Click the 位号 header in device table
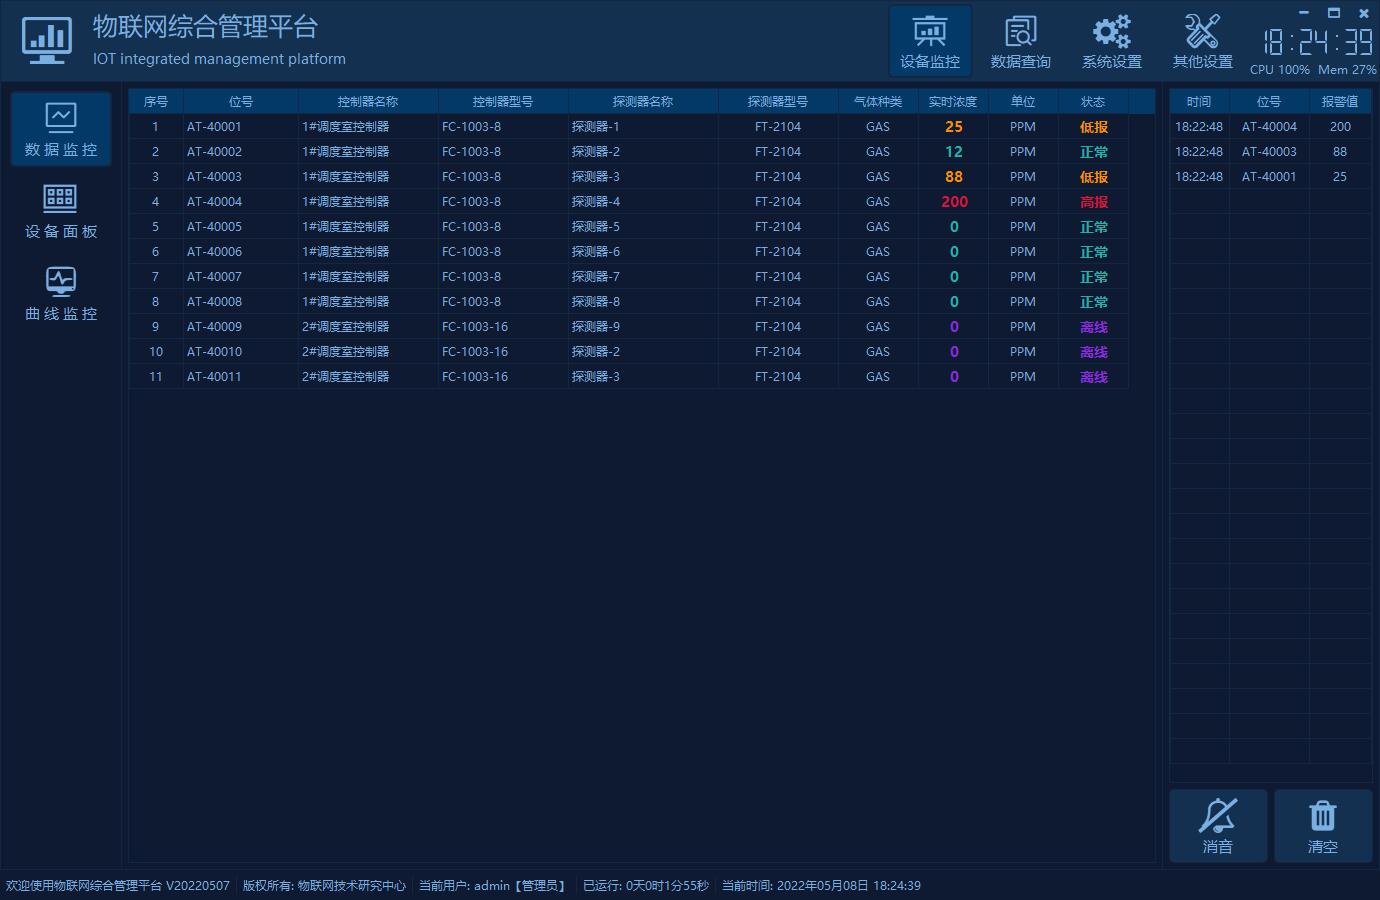The image size is (1380, 900). 240,102
